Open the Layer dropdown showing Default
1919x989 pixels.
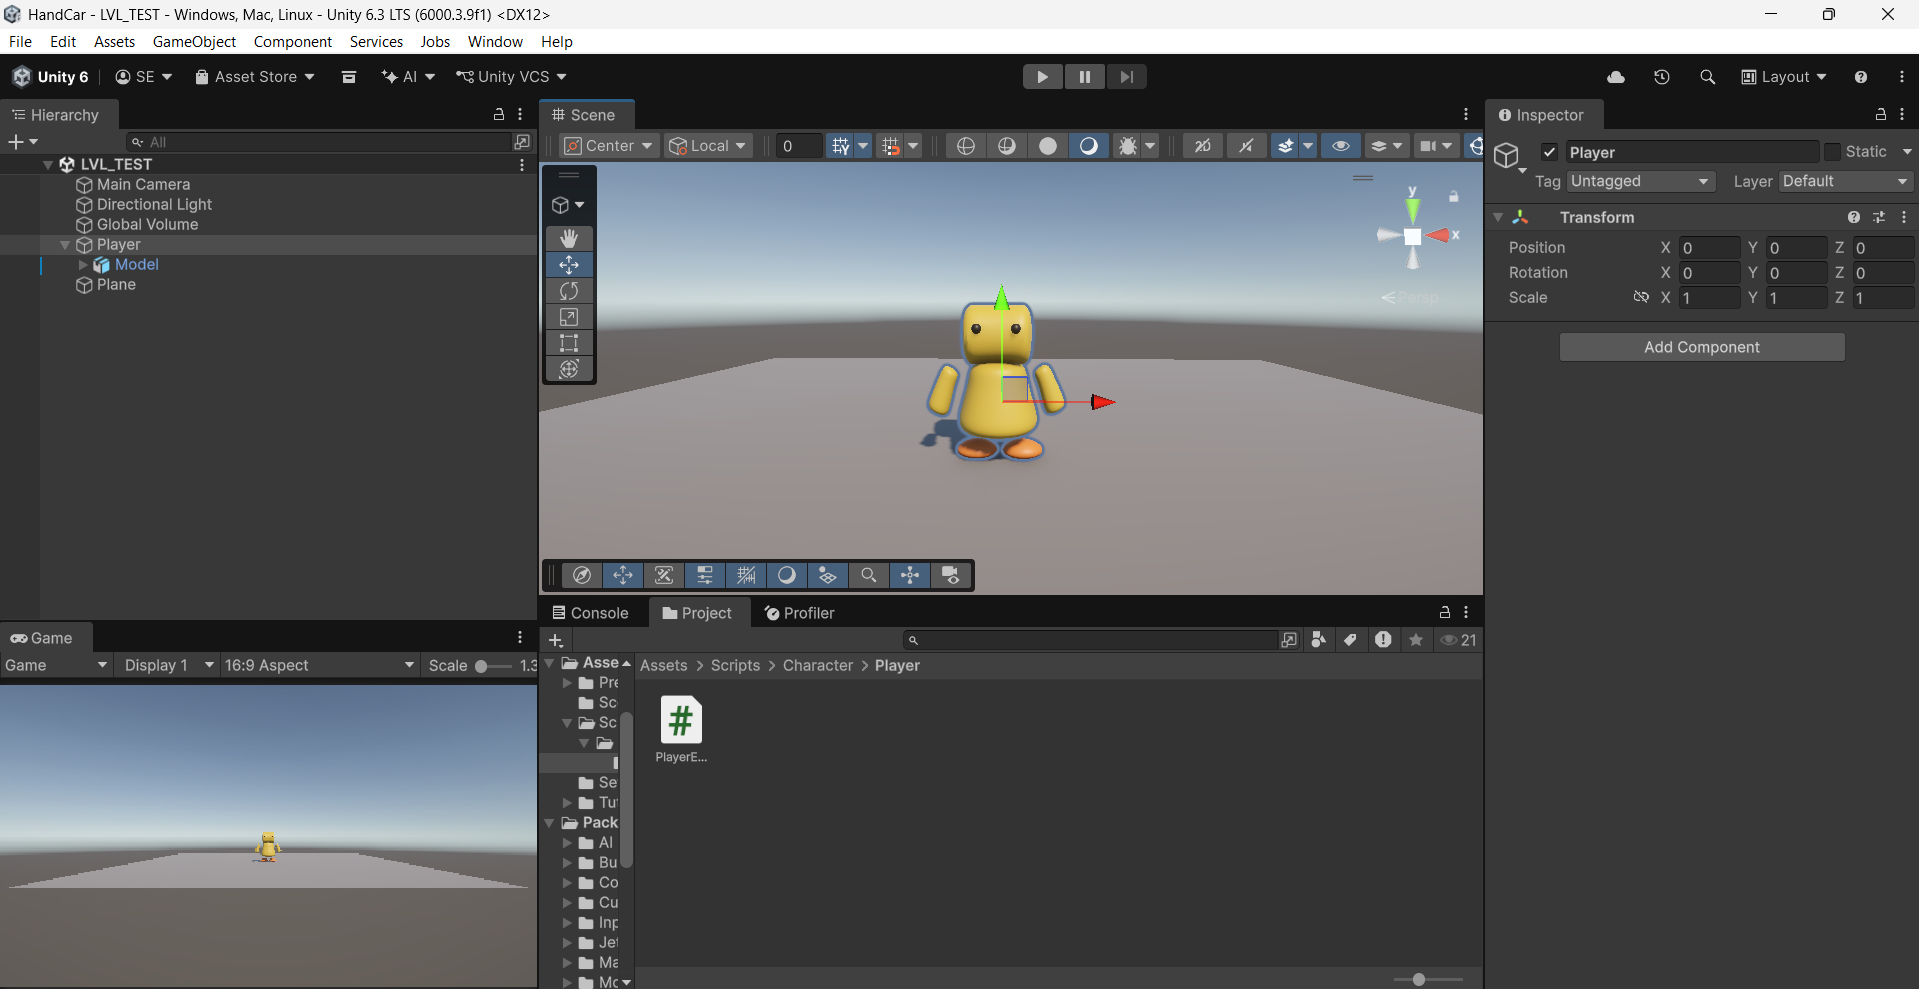point(1845,181)
